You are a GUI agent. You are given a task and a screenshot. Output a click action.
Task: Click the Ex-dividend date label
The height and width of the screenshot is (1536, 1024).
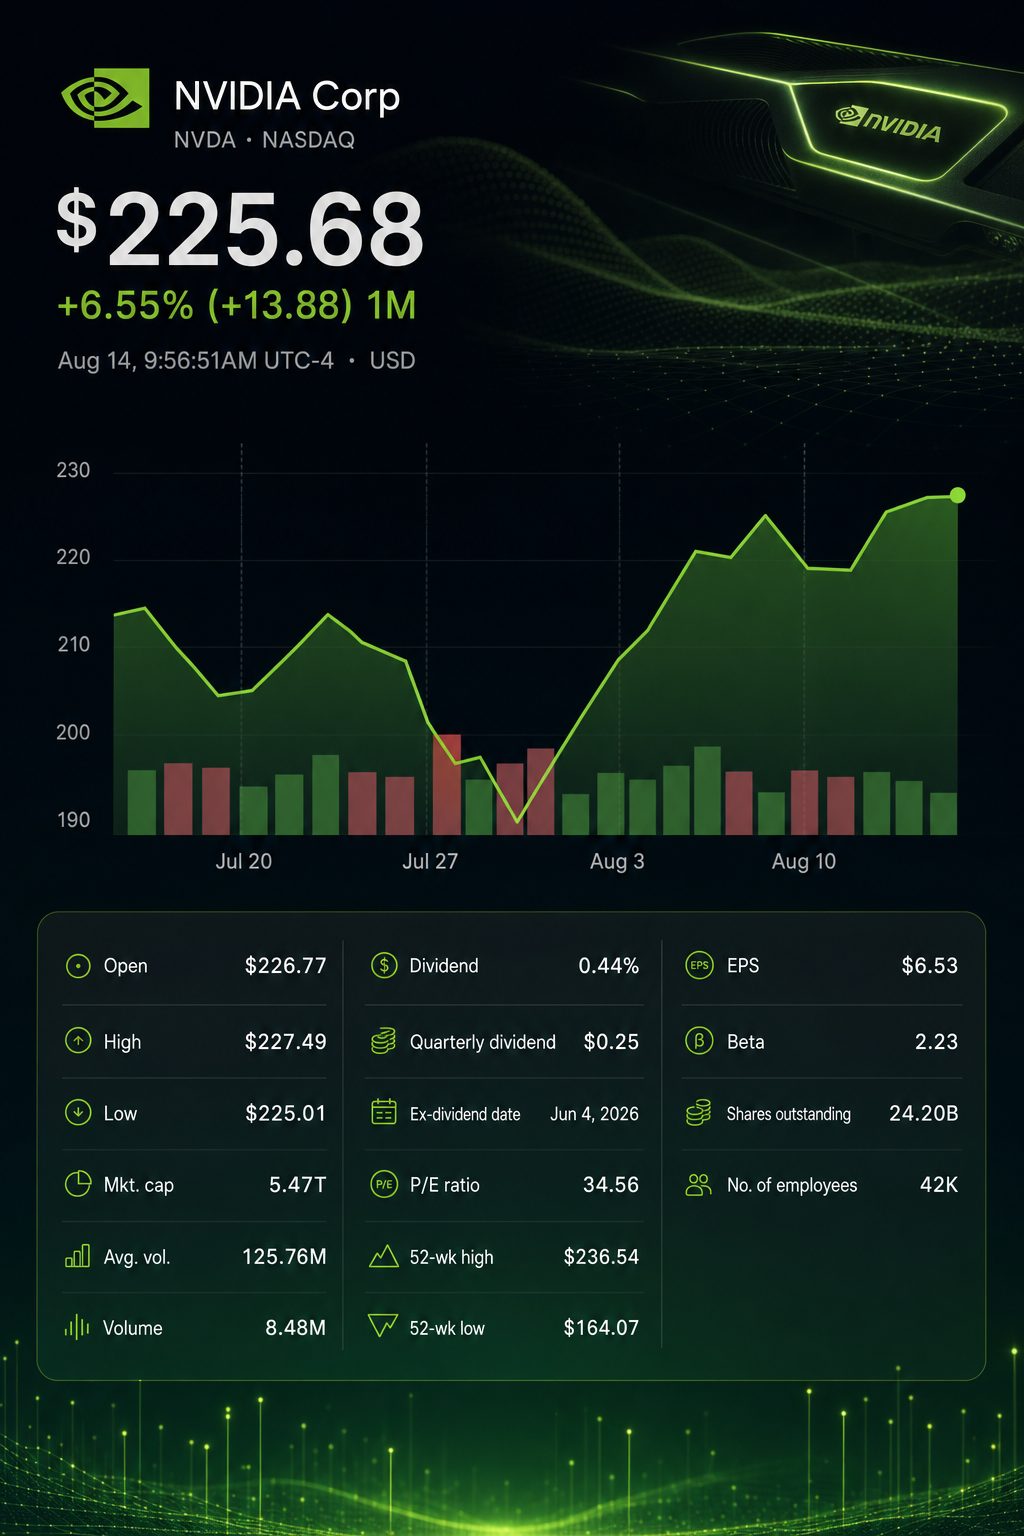tap(465, 1114)
